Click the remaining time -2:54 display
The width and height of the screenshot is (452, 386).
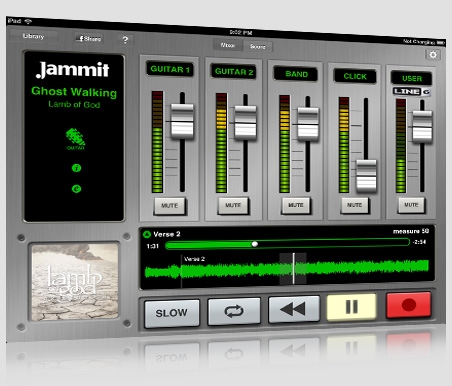tap(419, 242)
